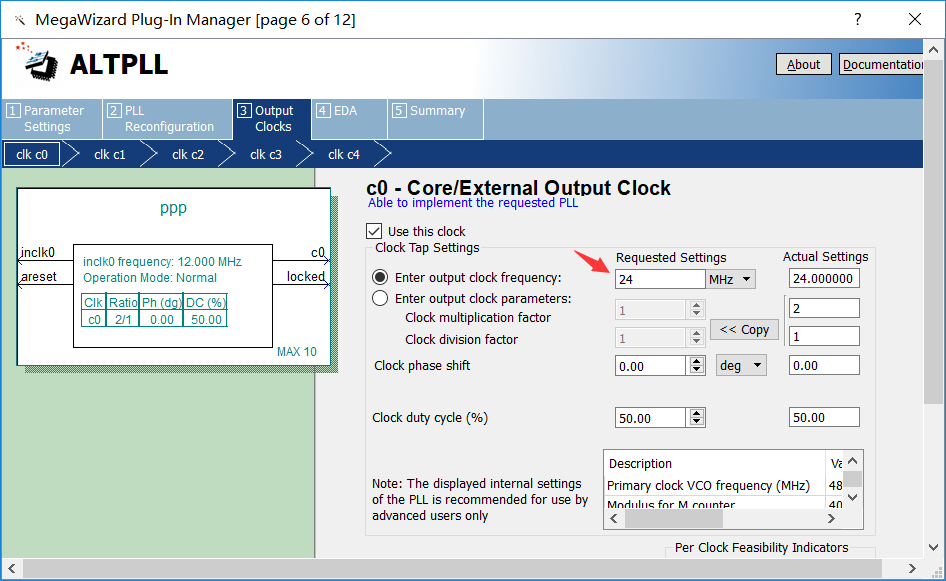Click the DC (%) cell showing 50.00
The width and height of the screenshot is (946, 581).
(x=206, y=320)
